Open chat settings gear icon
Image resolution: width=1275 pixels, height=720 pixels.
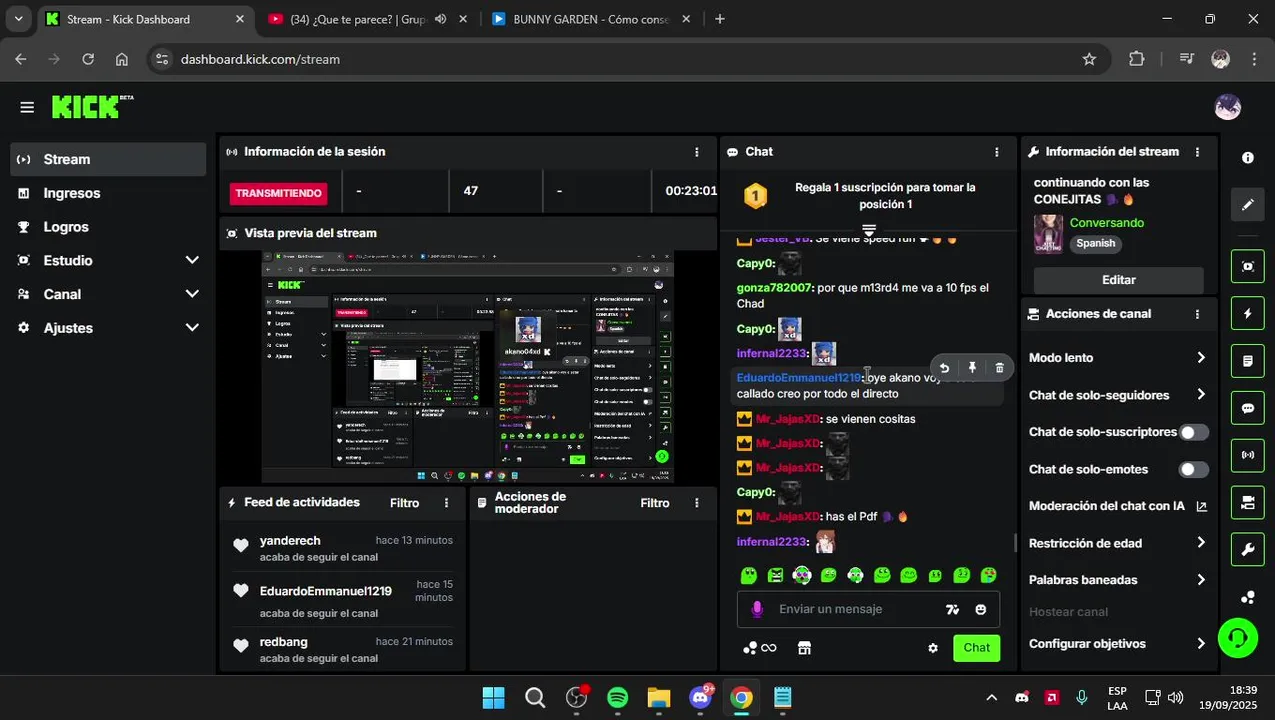click(x=933, y=648)
